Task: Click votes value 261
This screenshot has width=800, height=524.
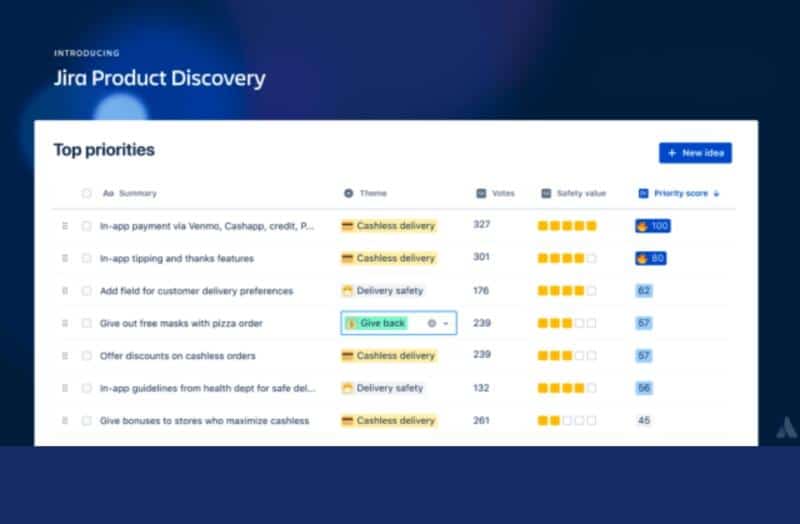Action: 481,421
